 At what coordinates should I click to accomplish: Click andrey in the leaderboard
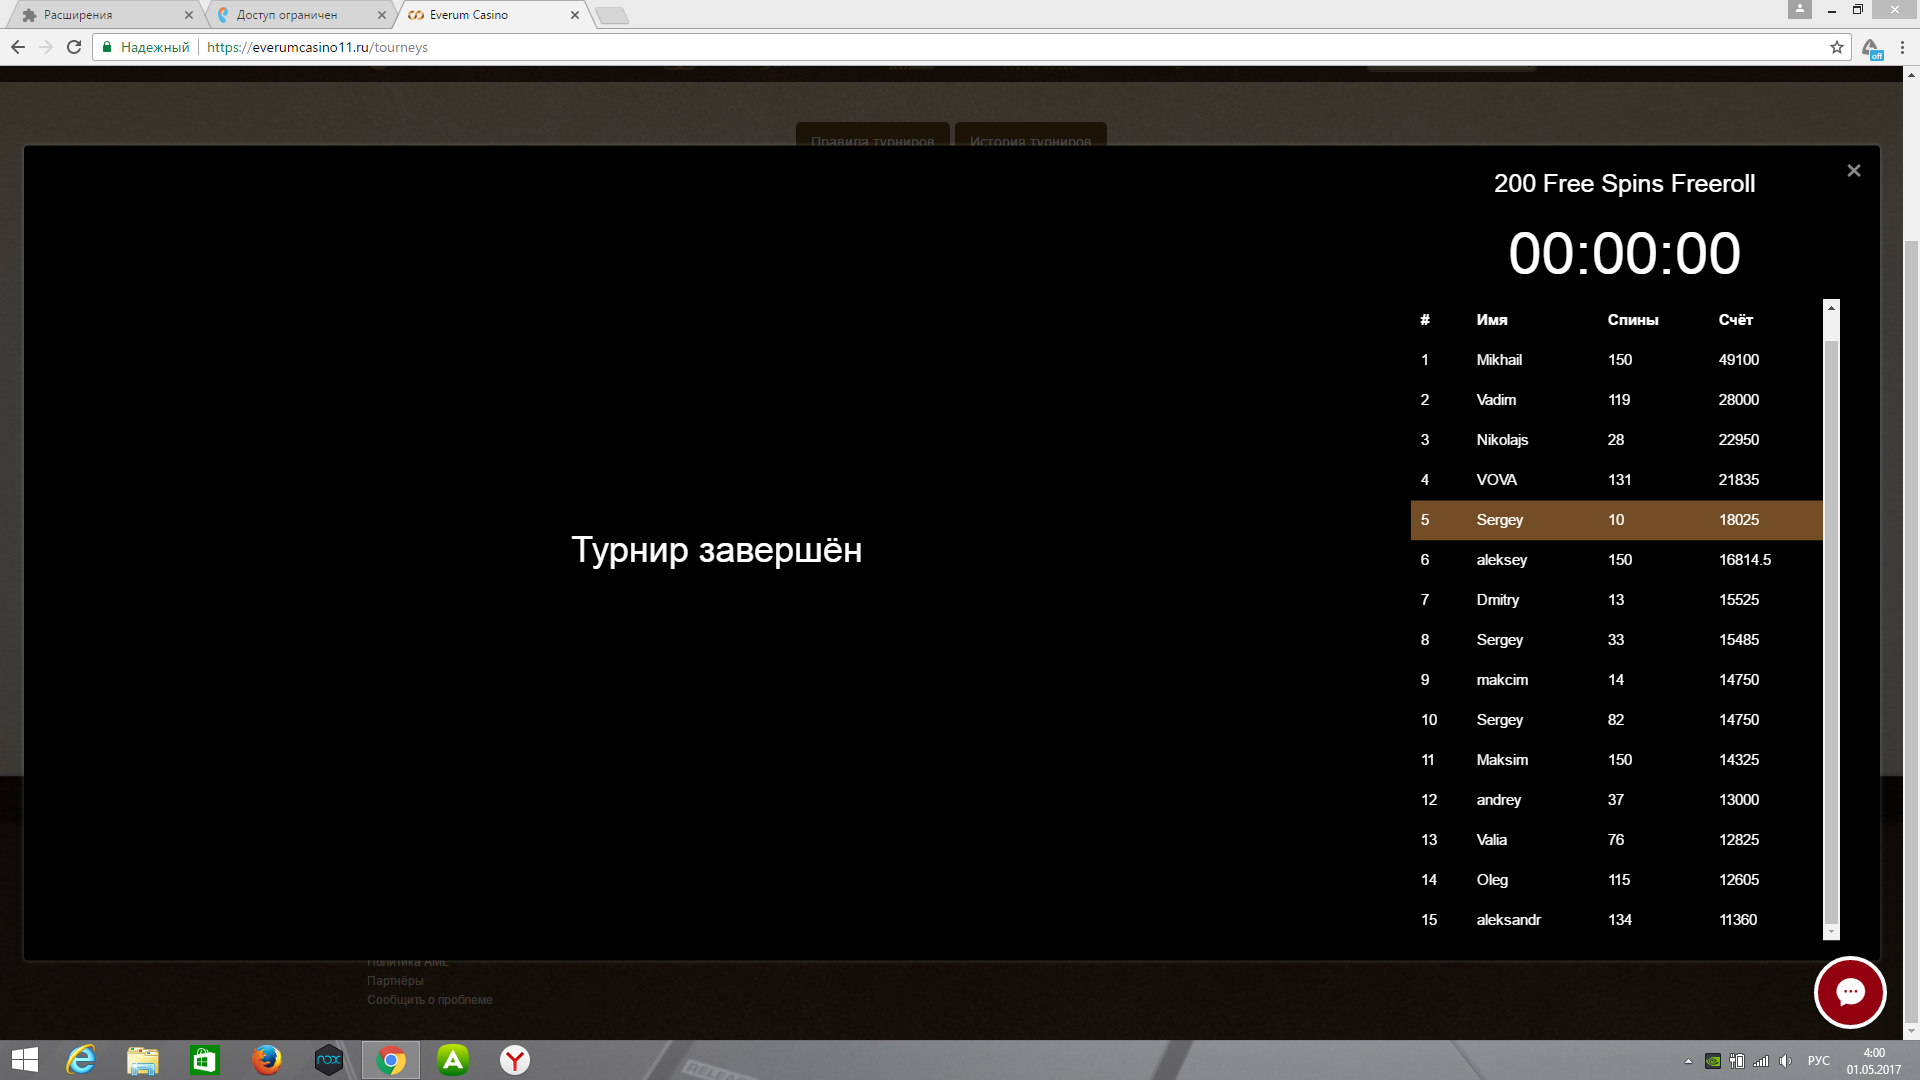(x=1498, y=800)
